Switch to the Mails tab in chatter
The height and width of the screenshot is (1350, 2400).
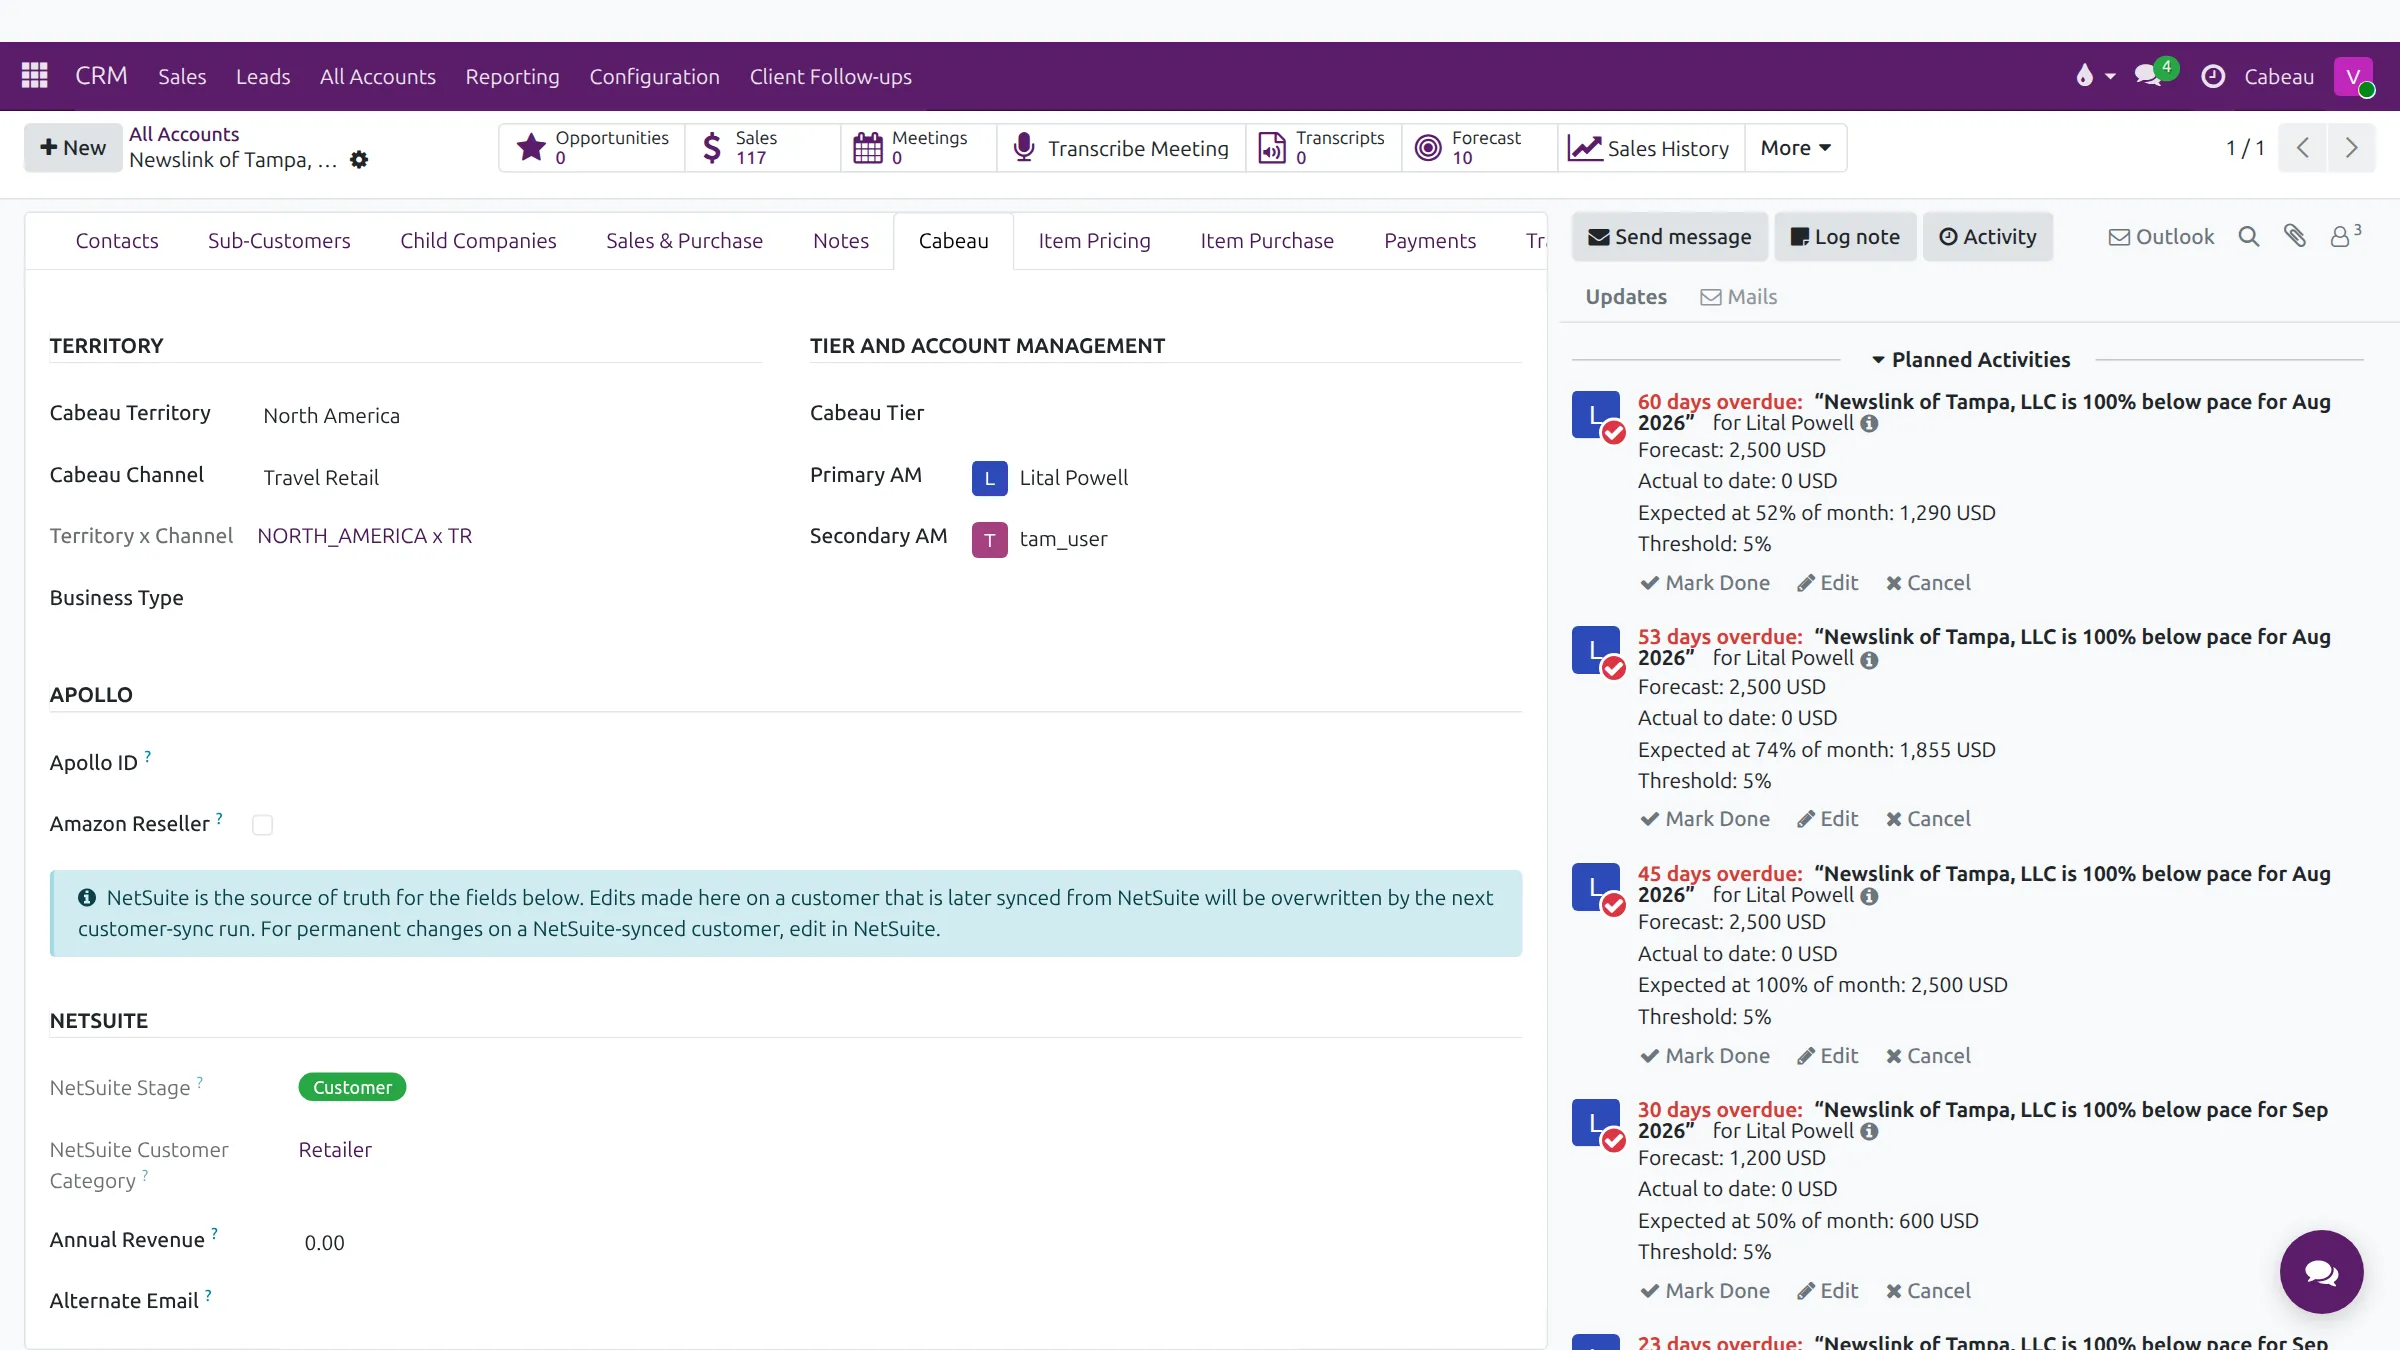pyautogui.click(x=1739, y=297)
